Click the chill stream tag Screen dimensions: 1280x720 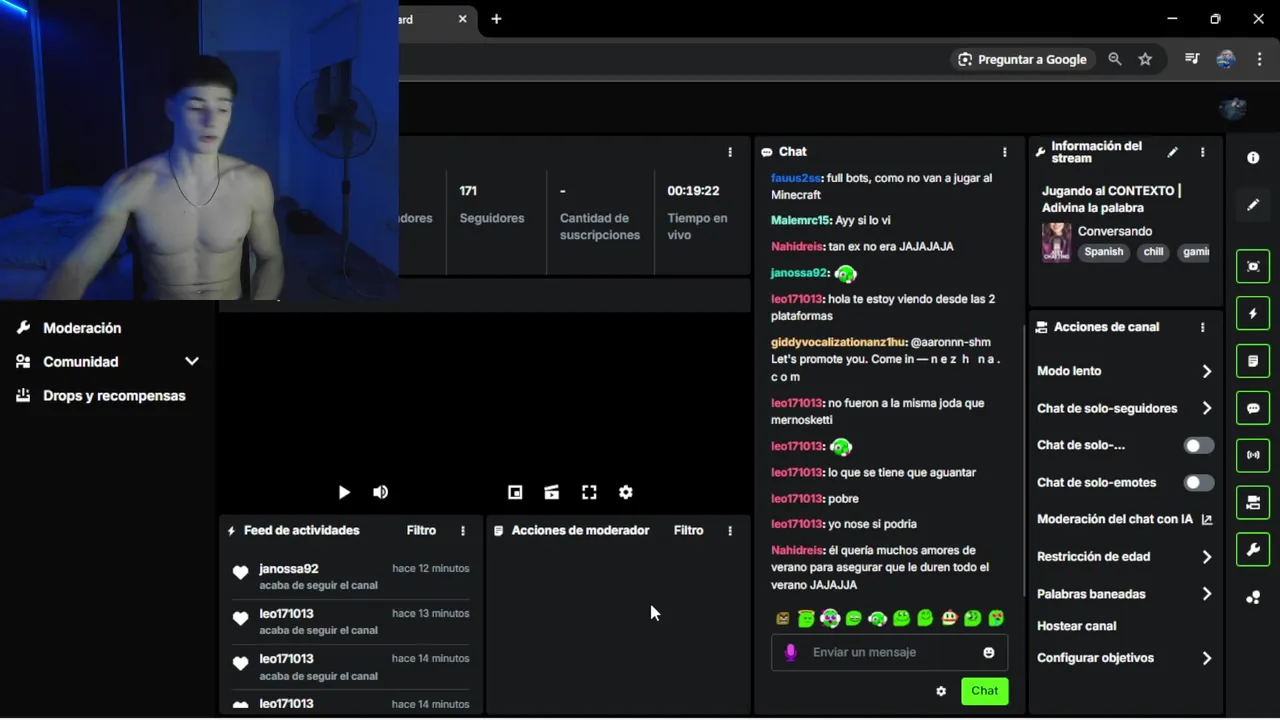(1153, 252)
